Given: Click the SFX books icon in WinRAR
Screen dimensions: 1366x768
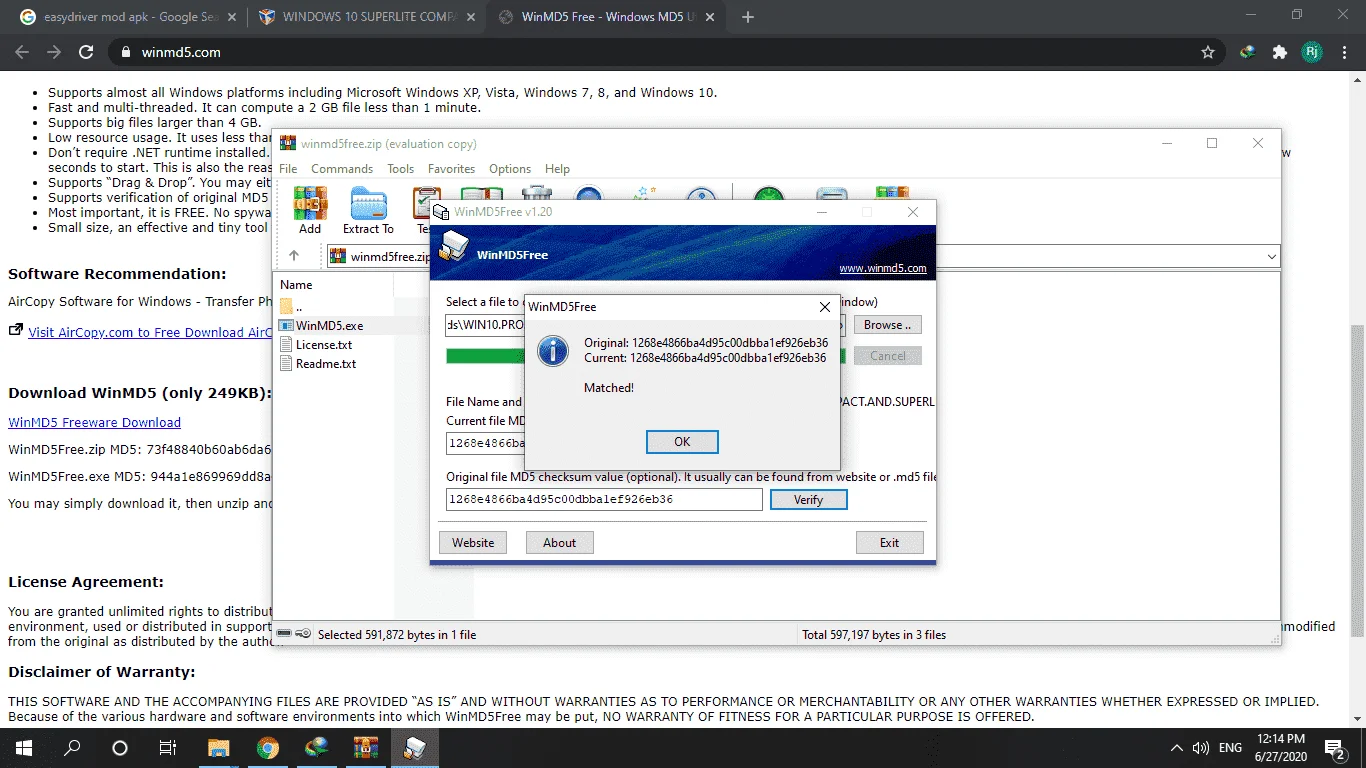Looking at the screenshot, I should (891, 192).
